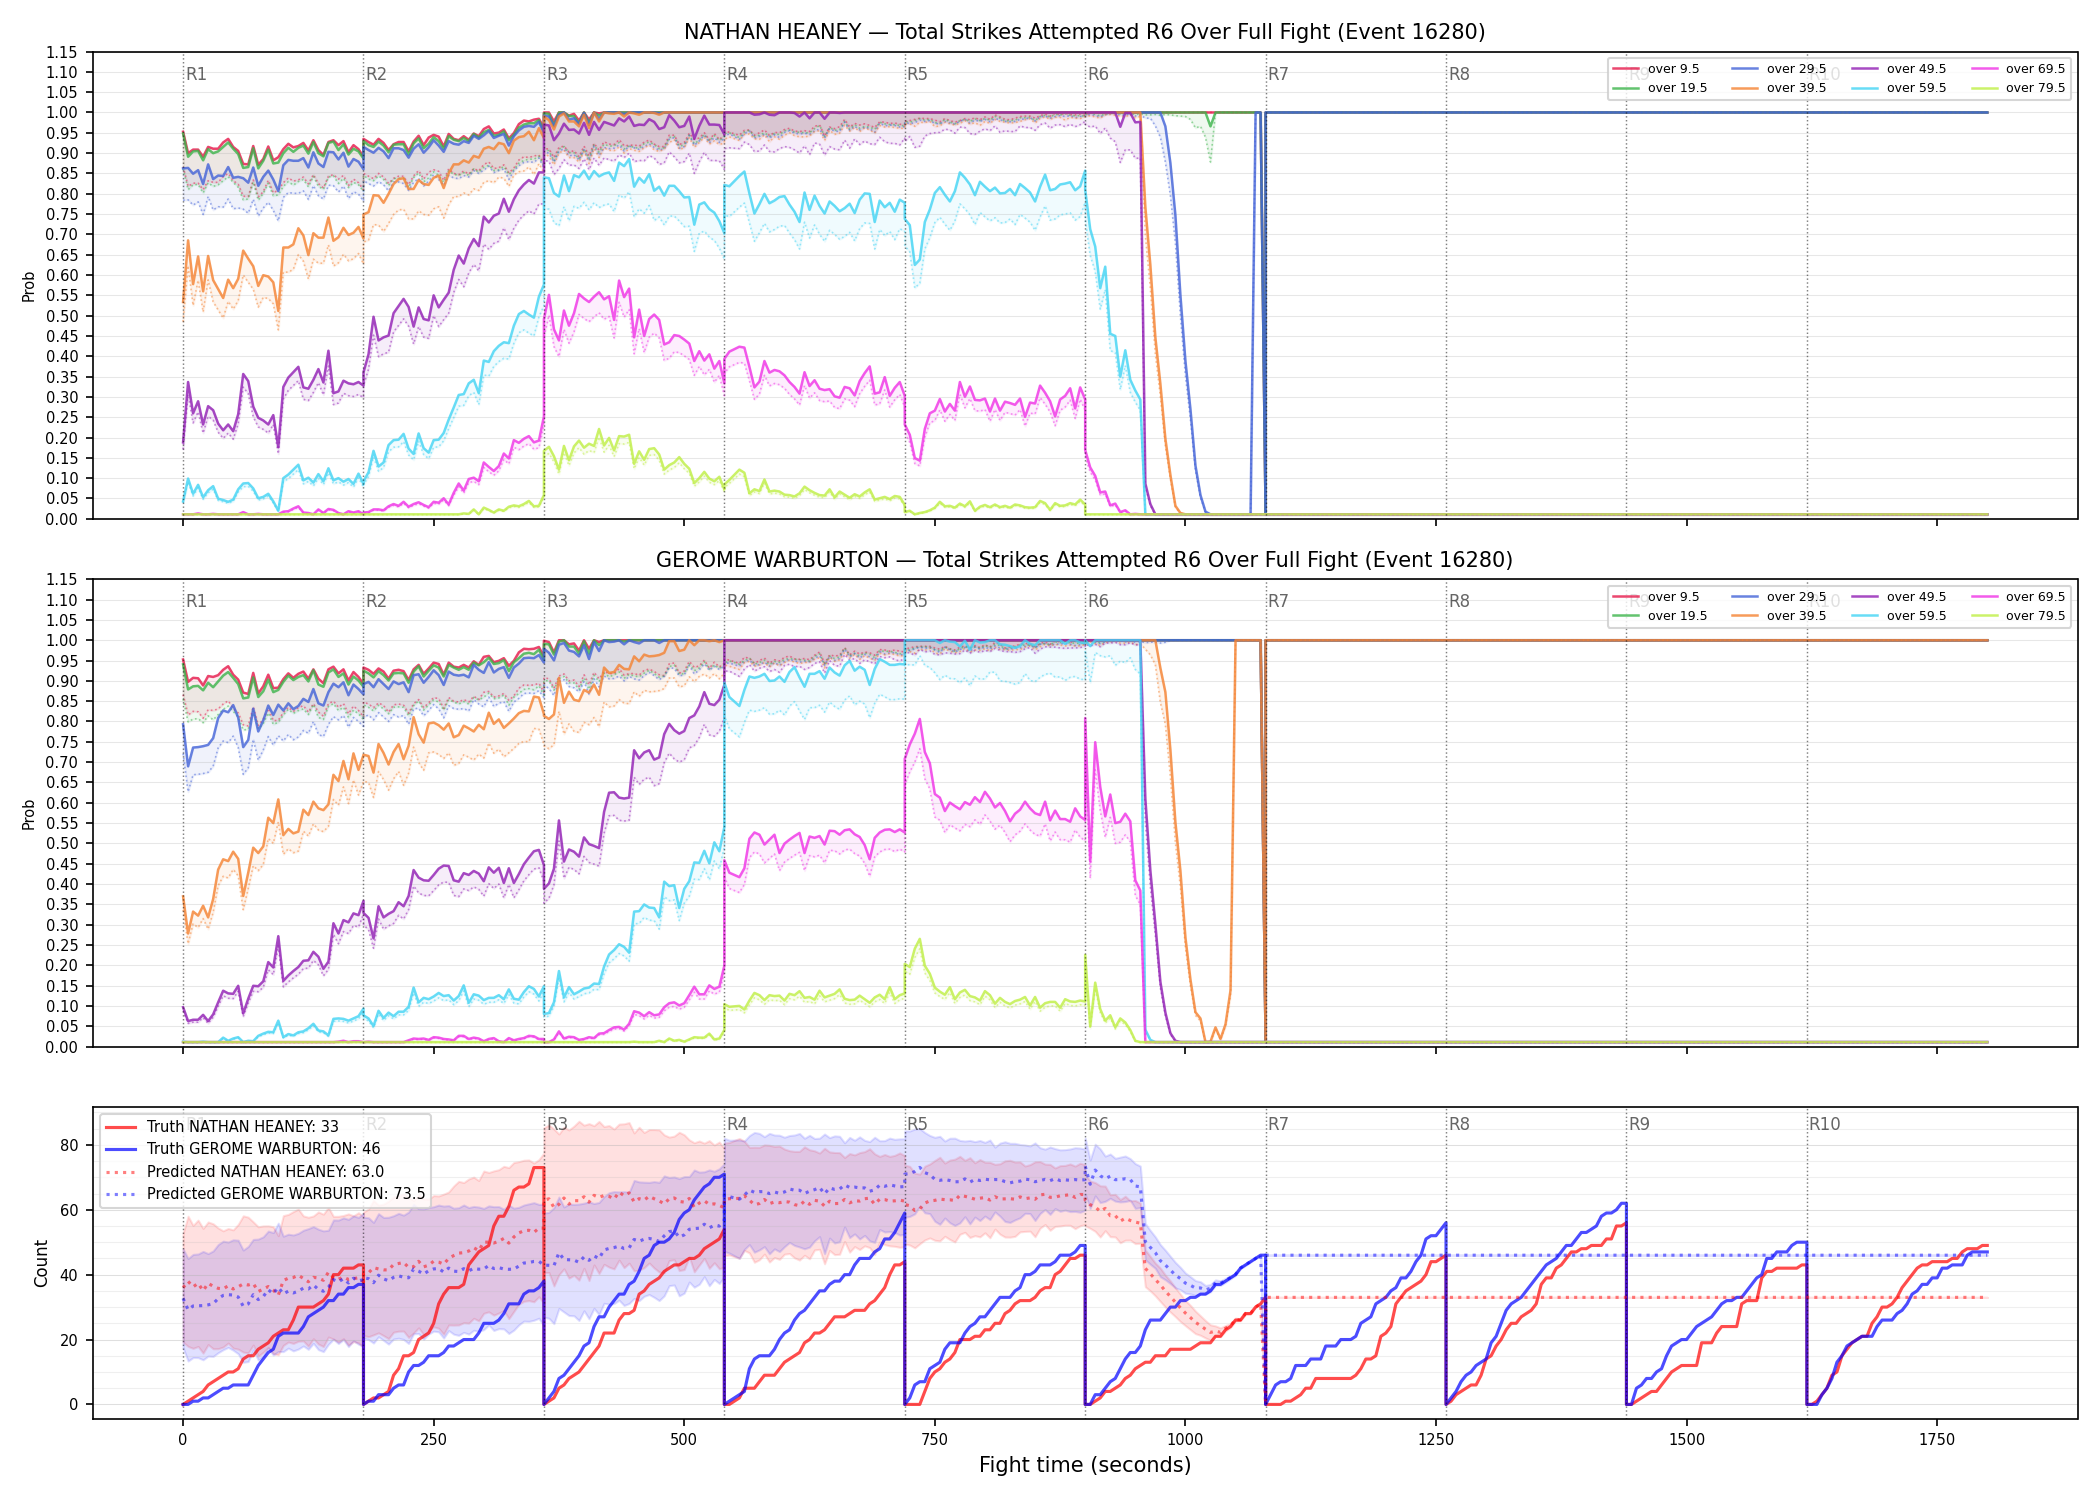The image size is (2100, 1500).
Task: Click the R10 round label in the bottom Count chart
Action: (1824, 1124)
